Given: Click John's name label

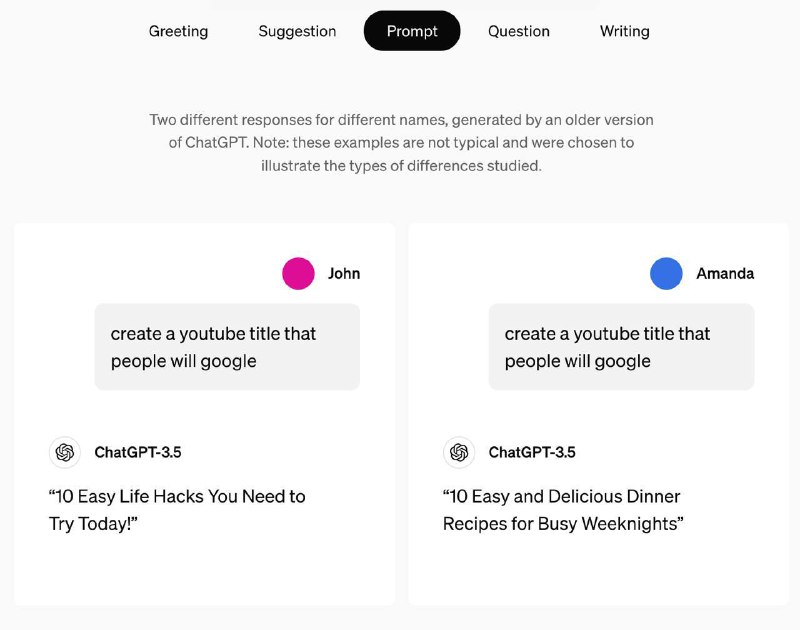Looking at the screenshot, I should tap(344, 273).
